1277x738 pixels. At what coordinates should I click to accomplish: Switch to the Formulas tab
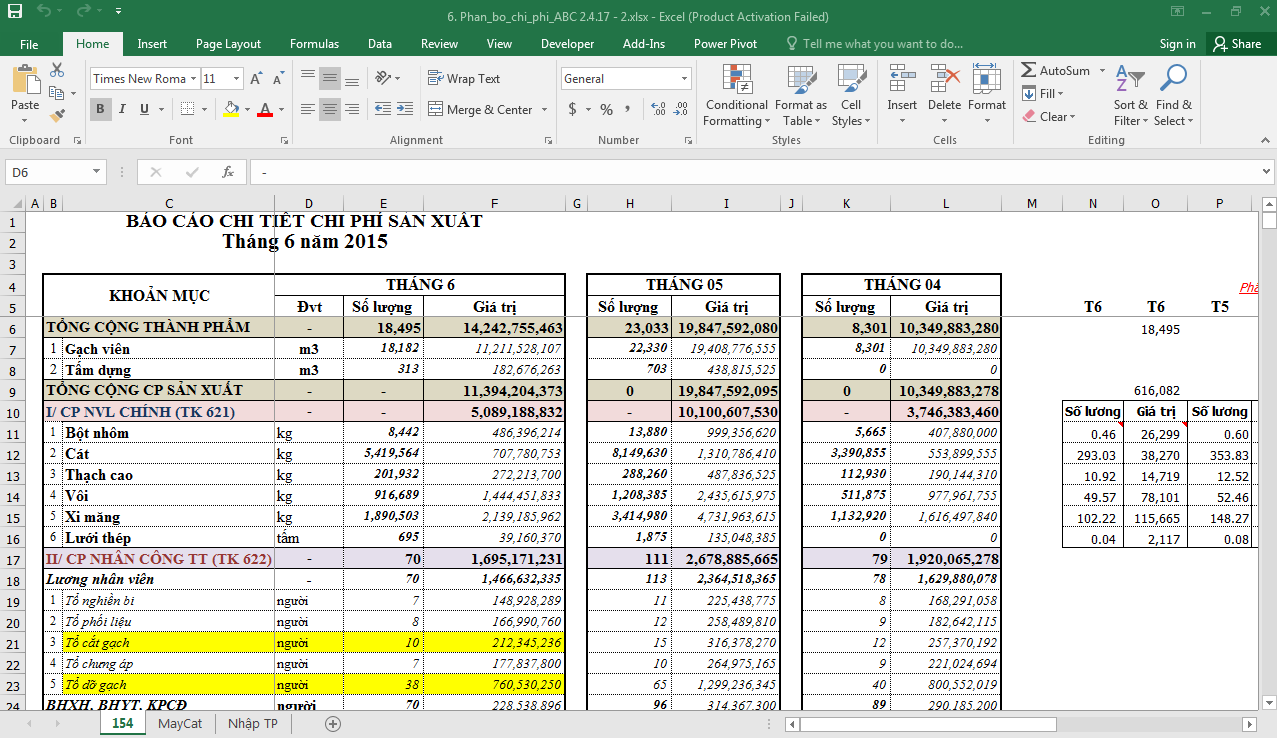point(314,44)
